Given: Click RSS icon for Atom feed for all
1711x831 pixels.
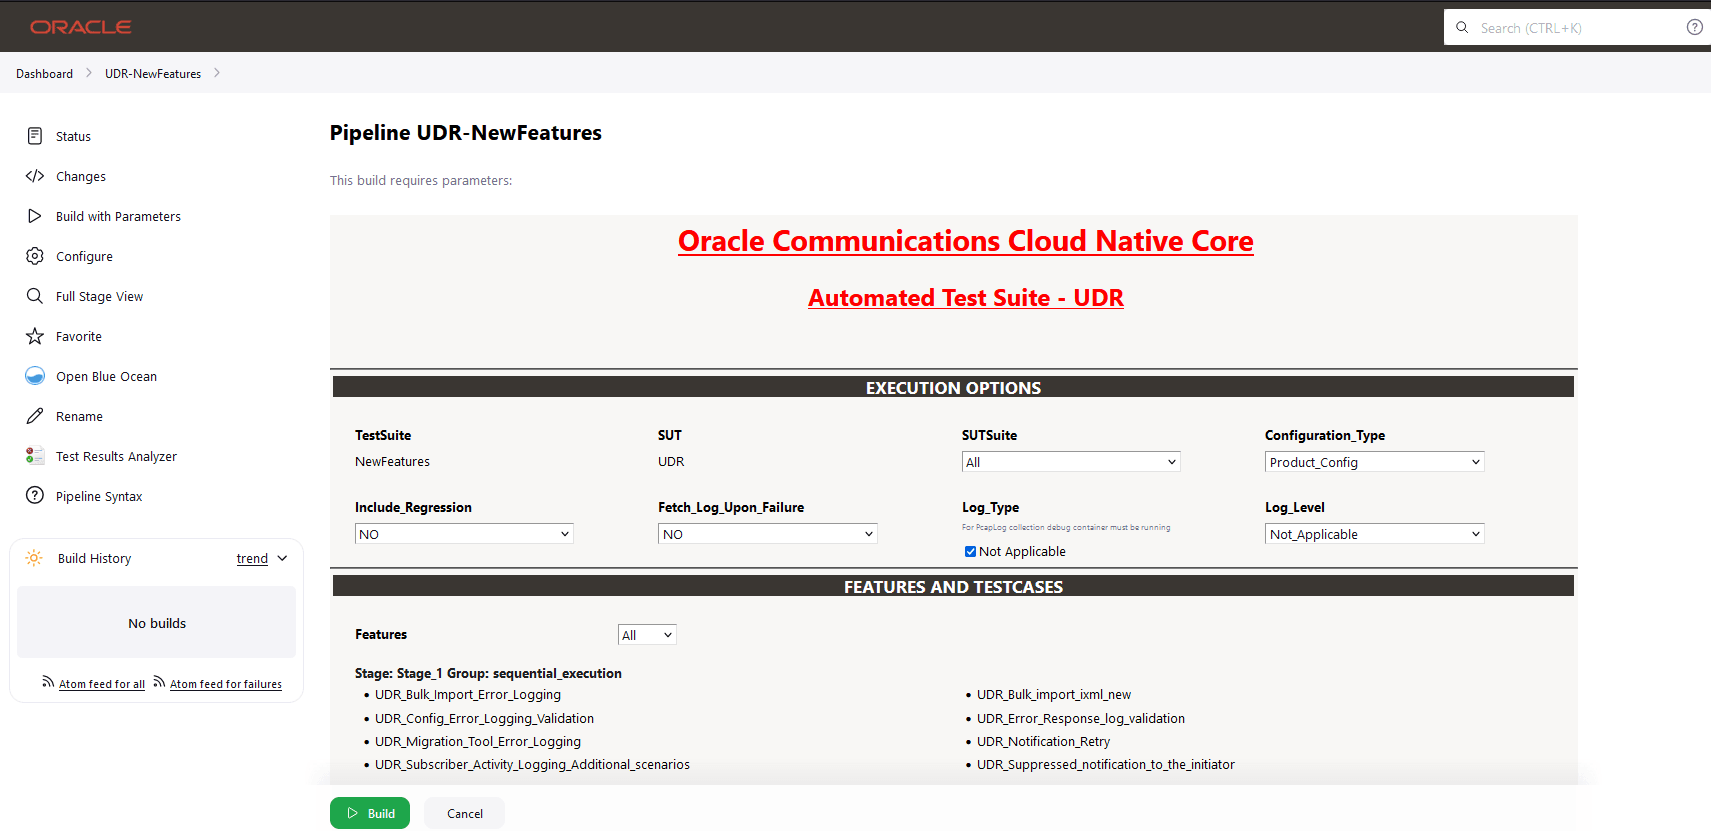Looking at the screenshot, I should point(48,682).
